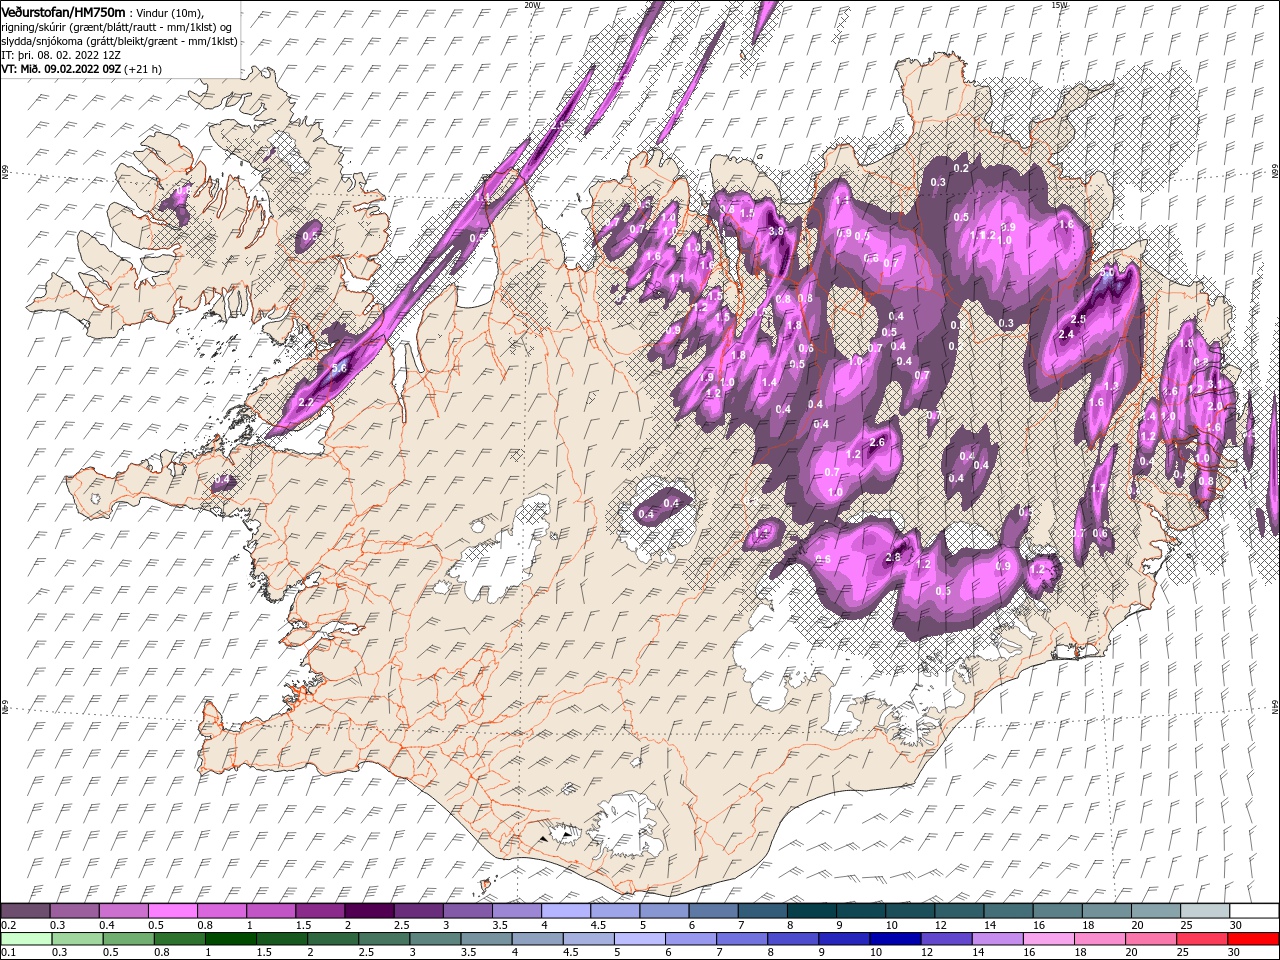Pick the palest green 0.1 rain legend swatch
The image size is (1280, 960).
tap(26, 939)
